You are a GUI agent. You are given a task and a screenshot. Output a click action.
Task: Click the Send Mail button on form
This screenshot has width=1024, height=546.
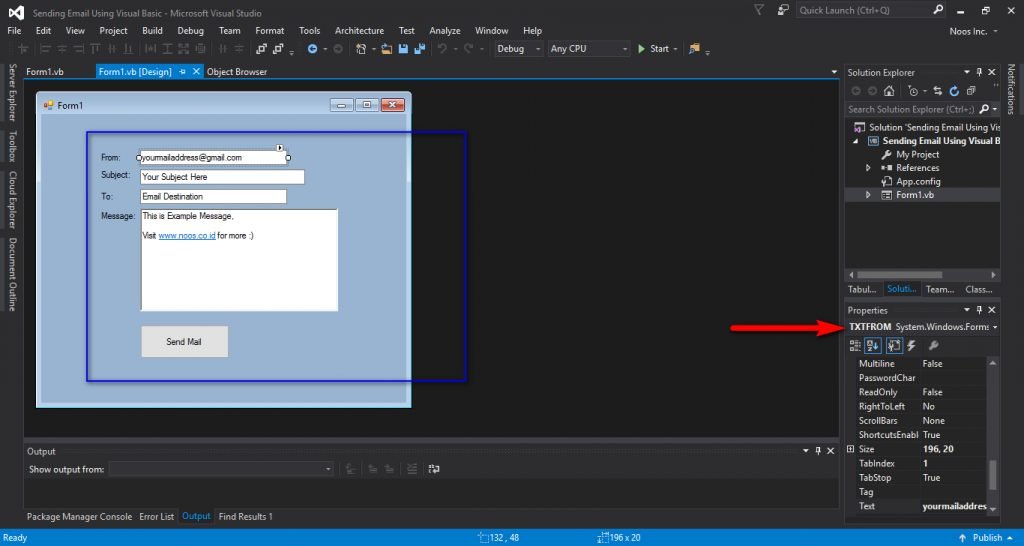pyautogui.click(x=184, y=342)
